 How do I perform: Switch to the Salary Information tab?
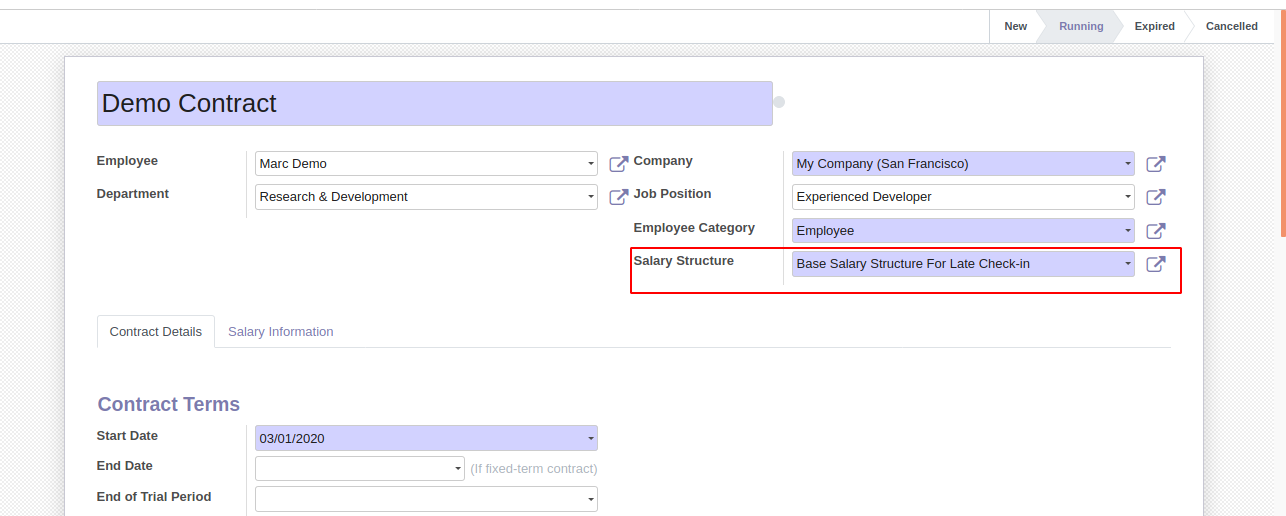280,332
